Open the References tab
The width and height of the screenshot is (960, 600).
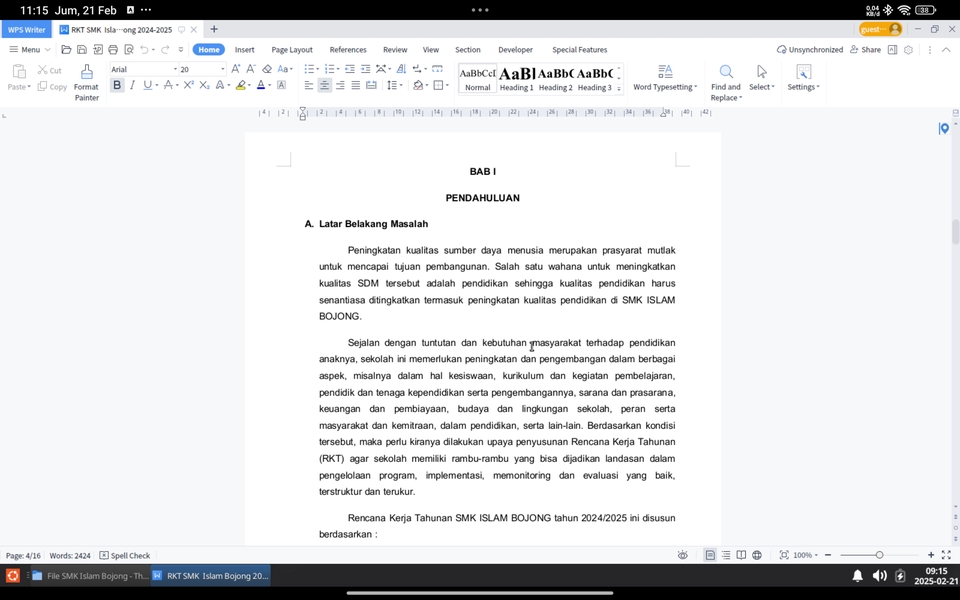[x=348, y=50]
